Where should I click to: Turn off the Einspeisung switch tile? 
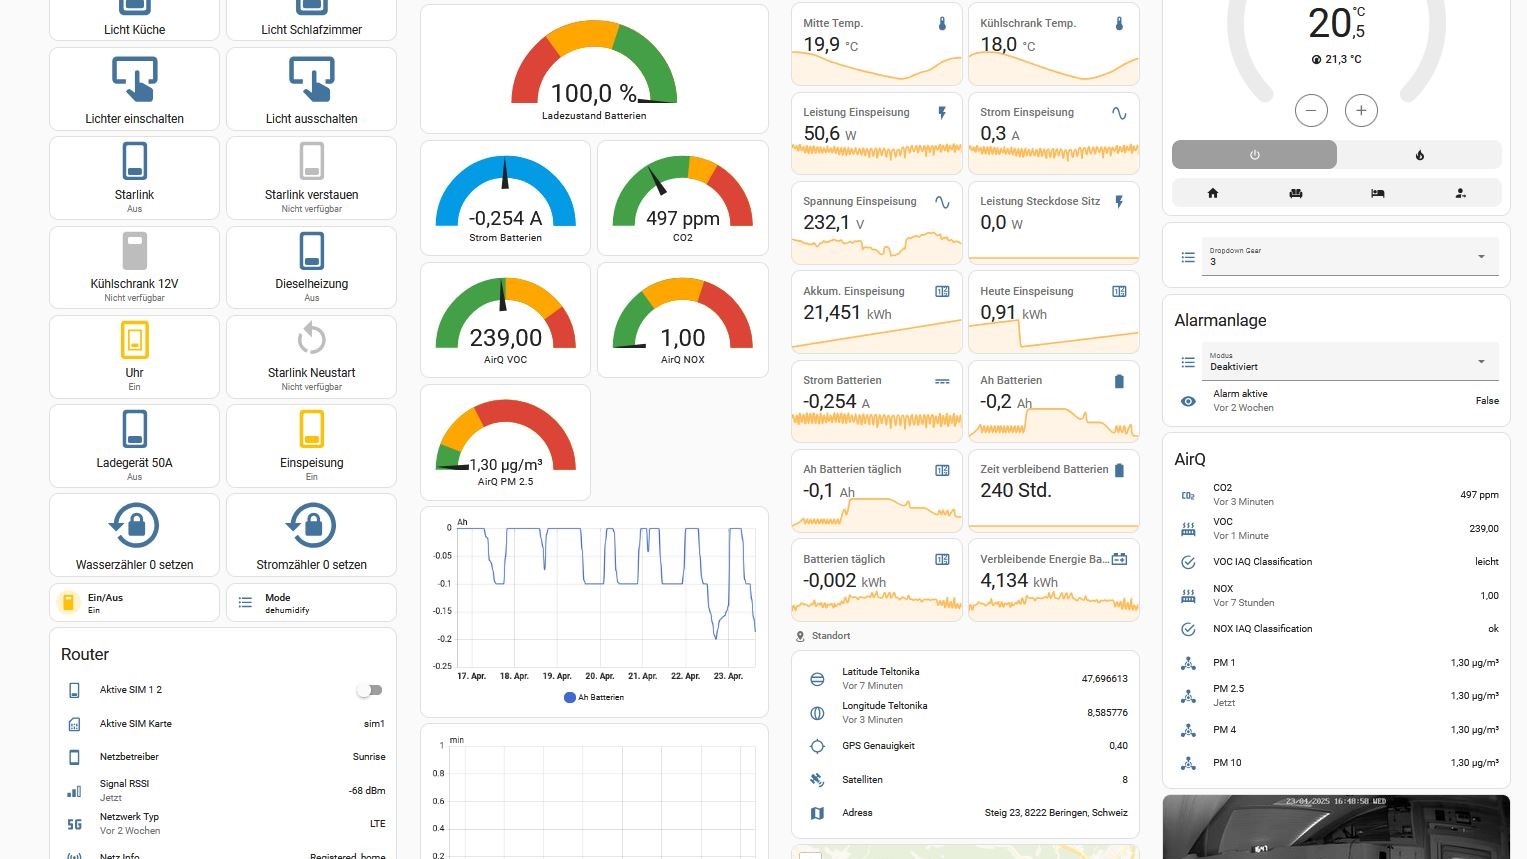[x=311, y=431]
